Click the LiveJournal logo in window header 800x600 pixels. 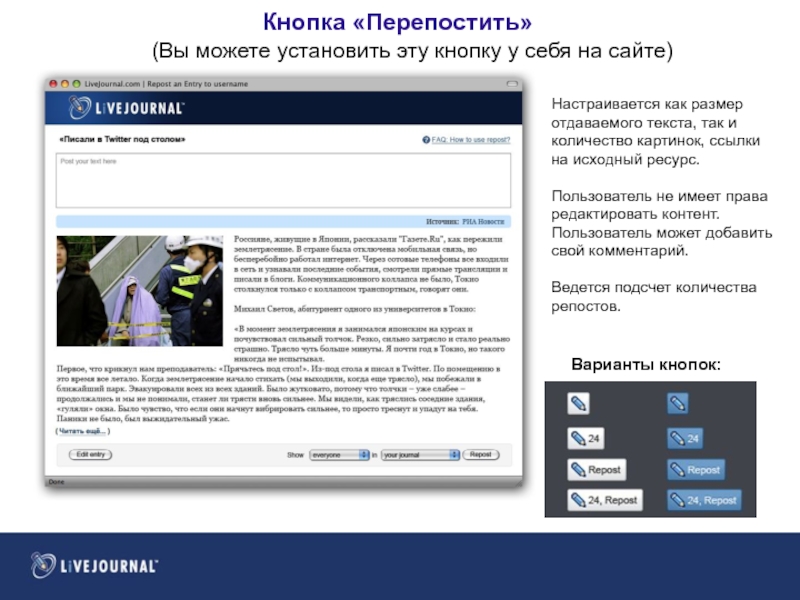click(x=126, y=108)
